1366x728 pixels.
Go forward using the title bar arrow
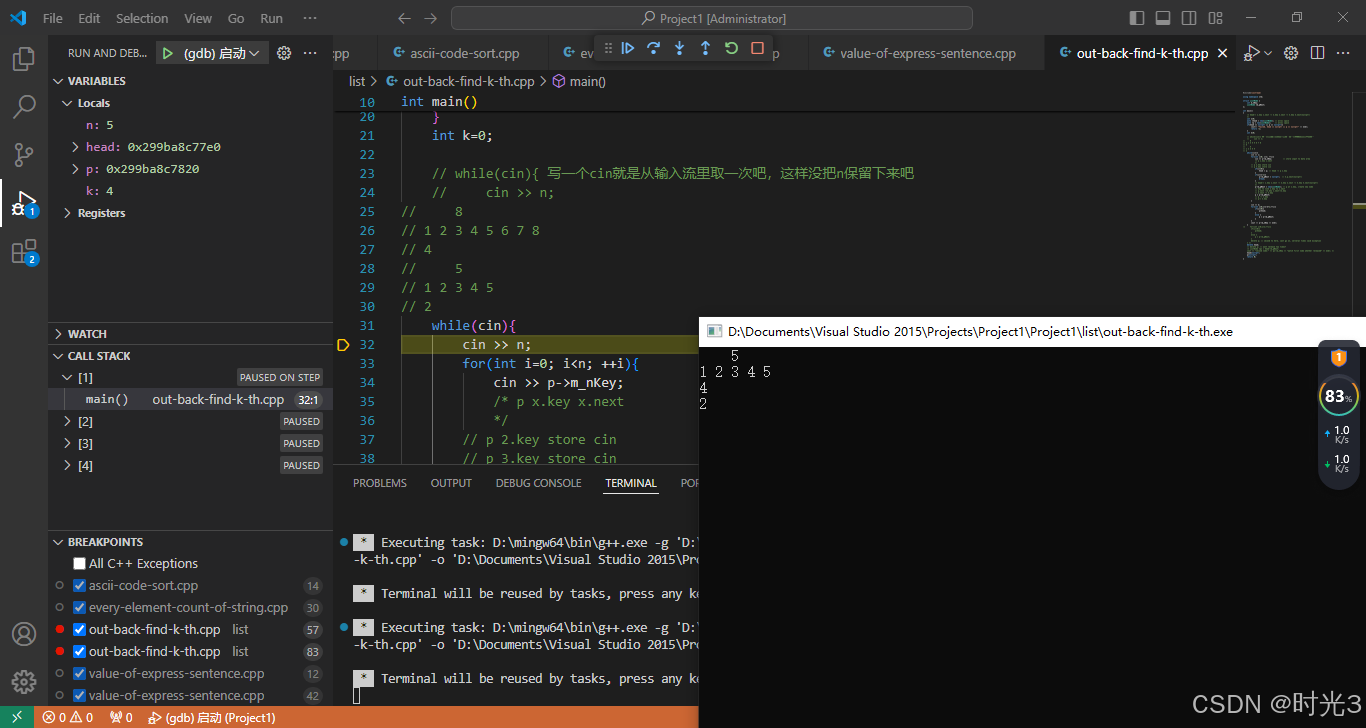coord(430,18)
